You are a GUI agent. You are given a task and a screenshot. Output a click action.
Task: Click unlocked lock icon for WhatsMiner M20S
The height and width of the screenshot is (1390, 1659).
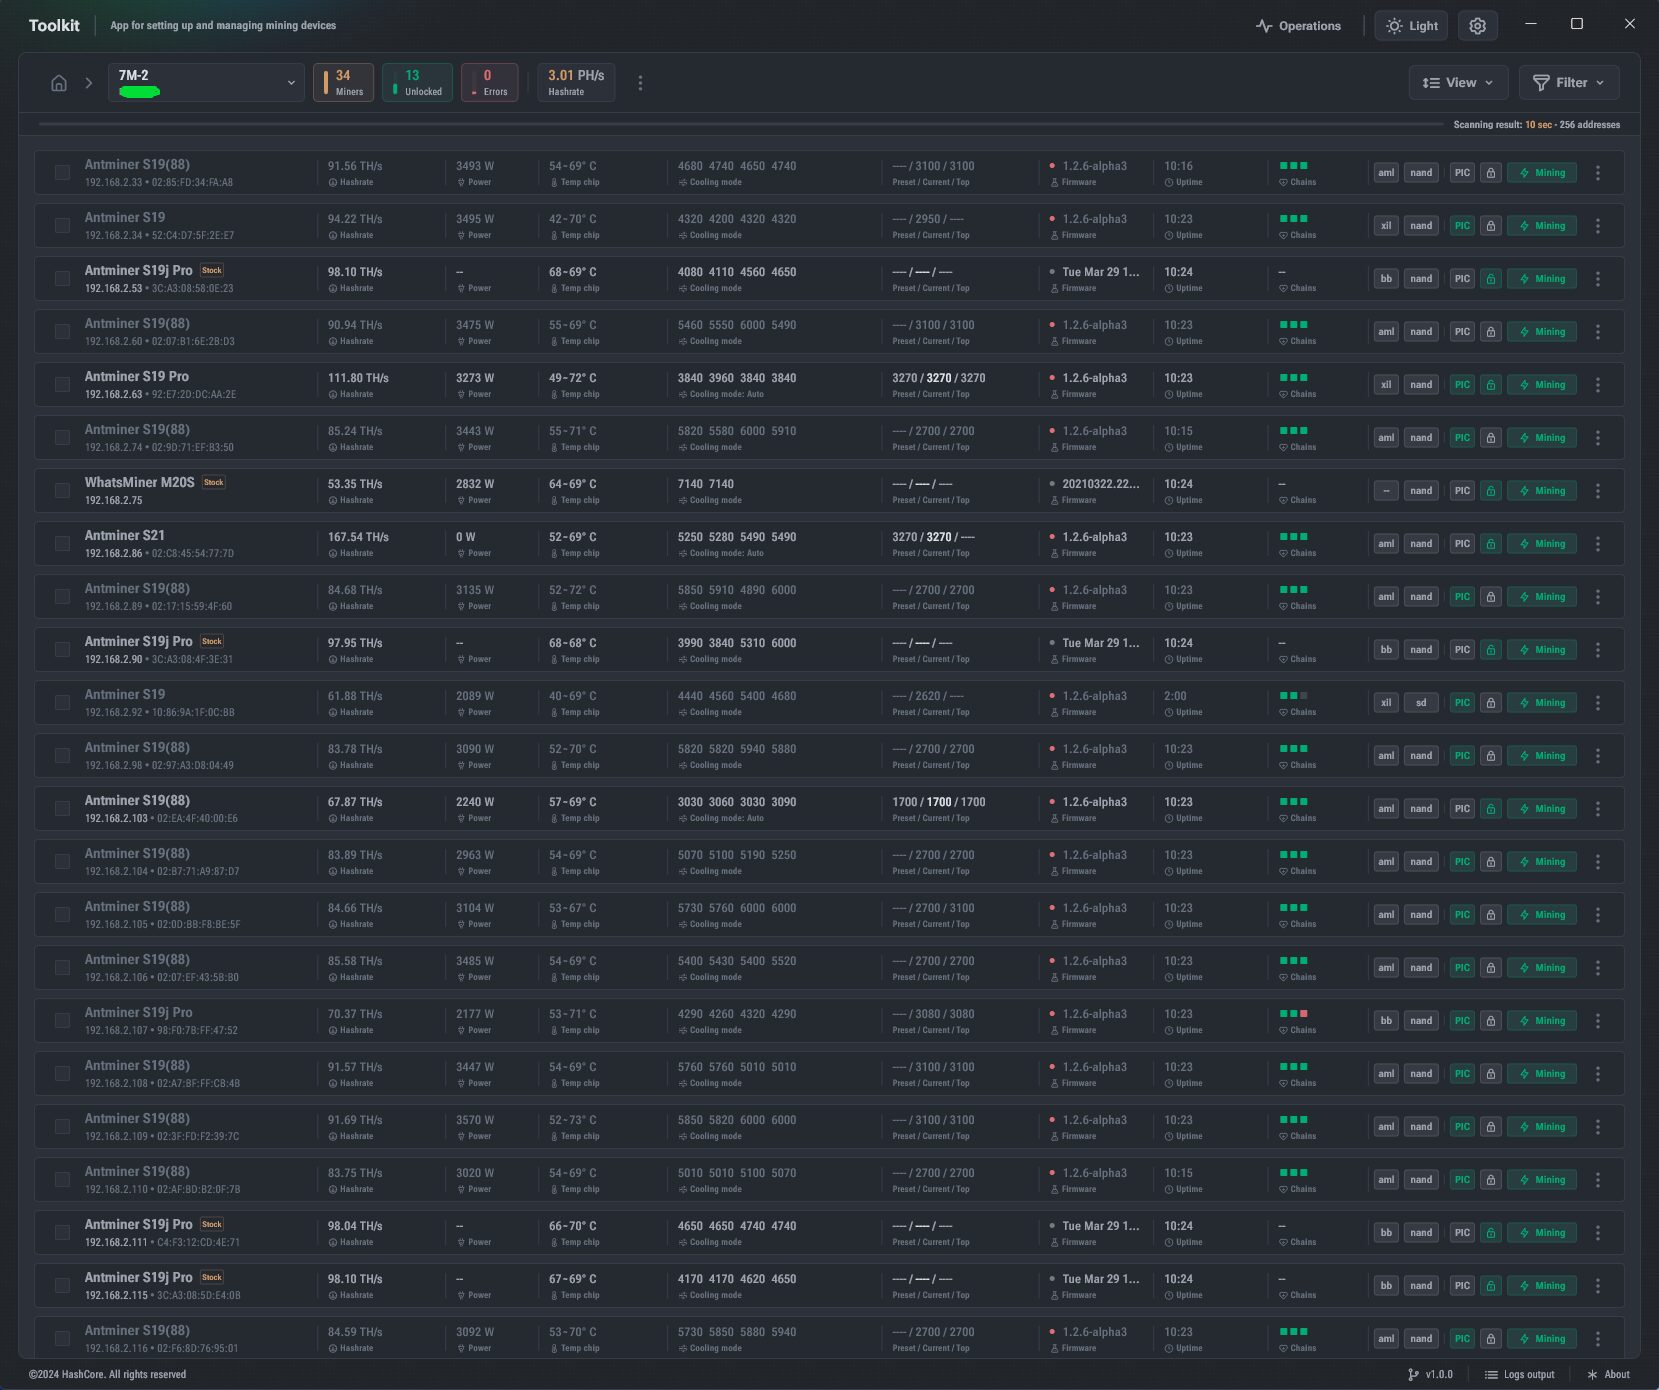(x=1490, y=491)
